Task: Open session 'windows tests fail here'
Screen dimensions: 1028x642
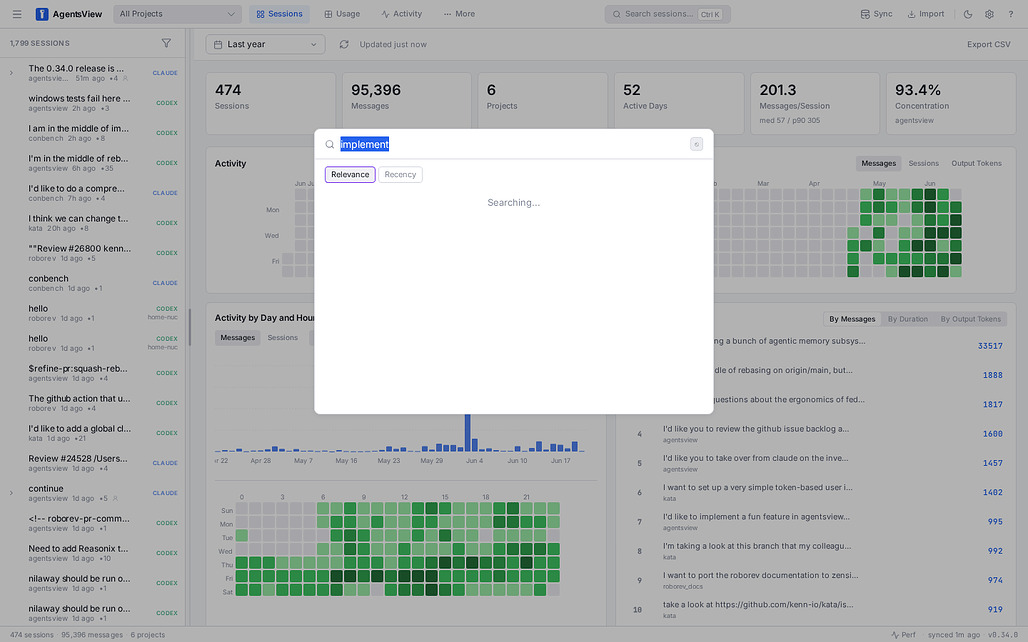Action: (93, 103)
